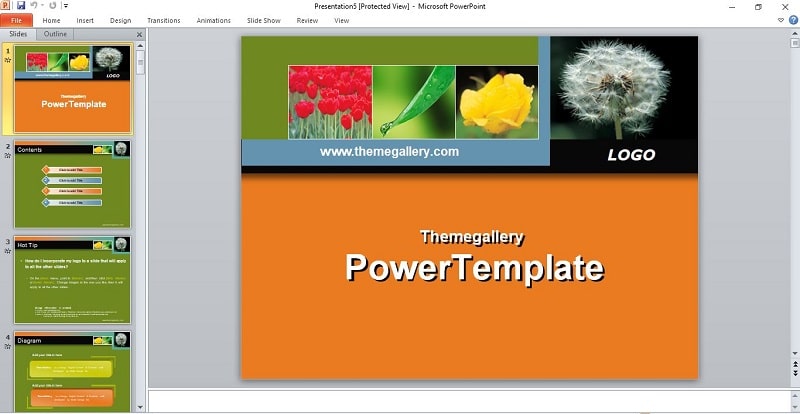Select the PowerTemplate title text
This screenshot has height=414, width=800.
(x=475, y=268)
